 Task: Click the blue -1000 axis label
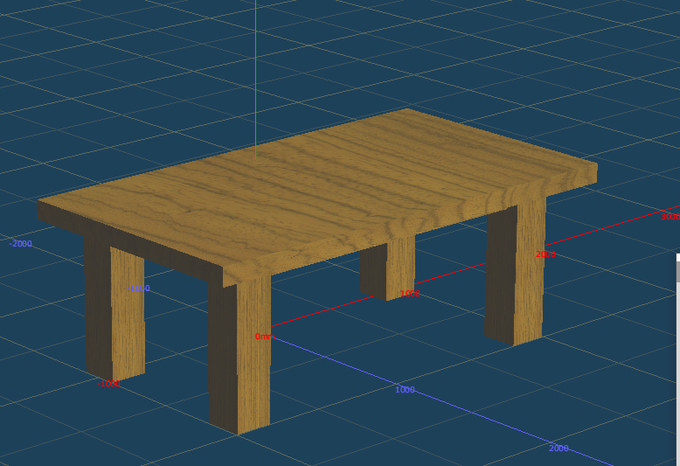click(x=139, y=288)
